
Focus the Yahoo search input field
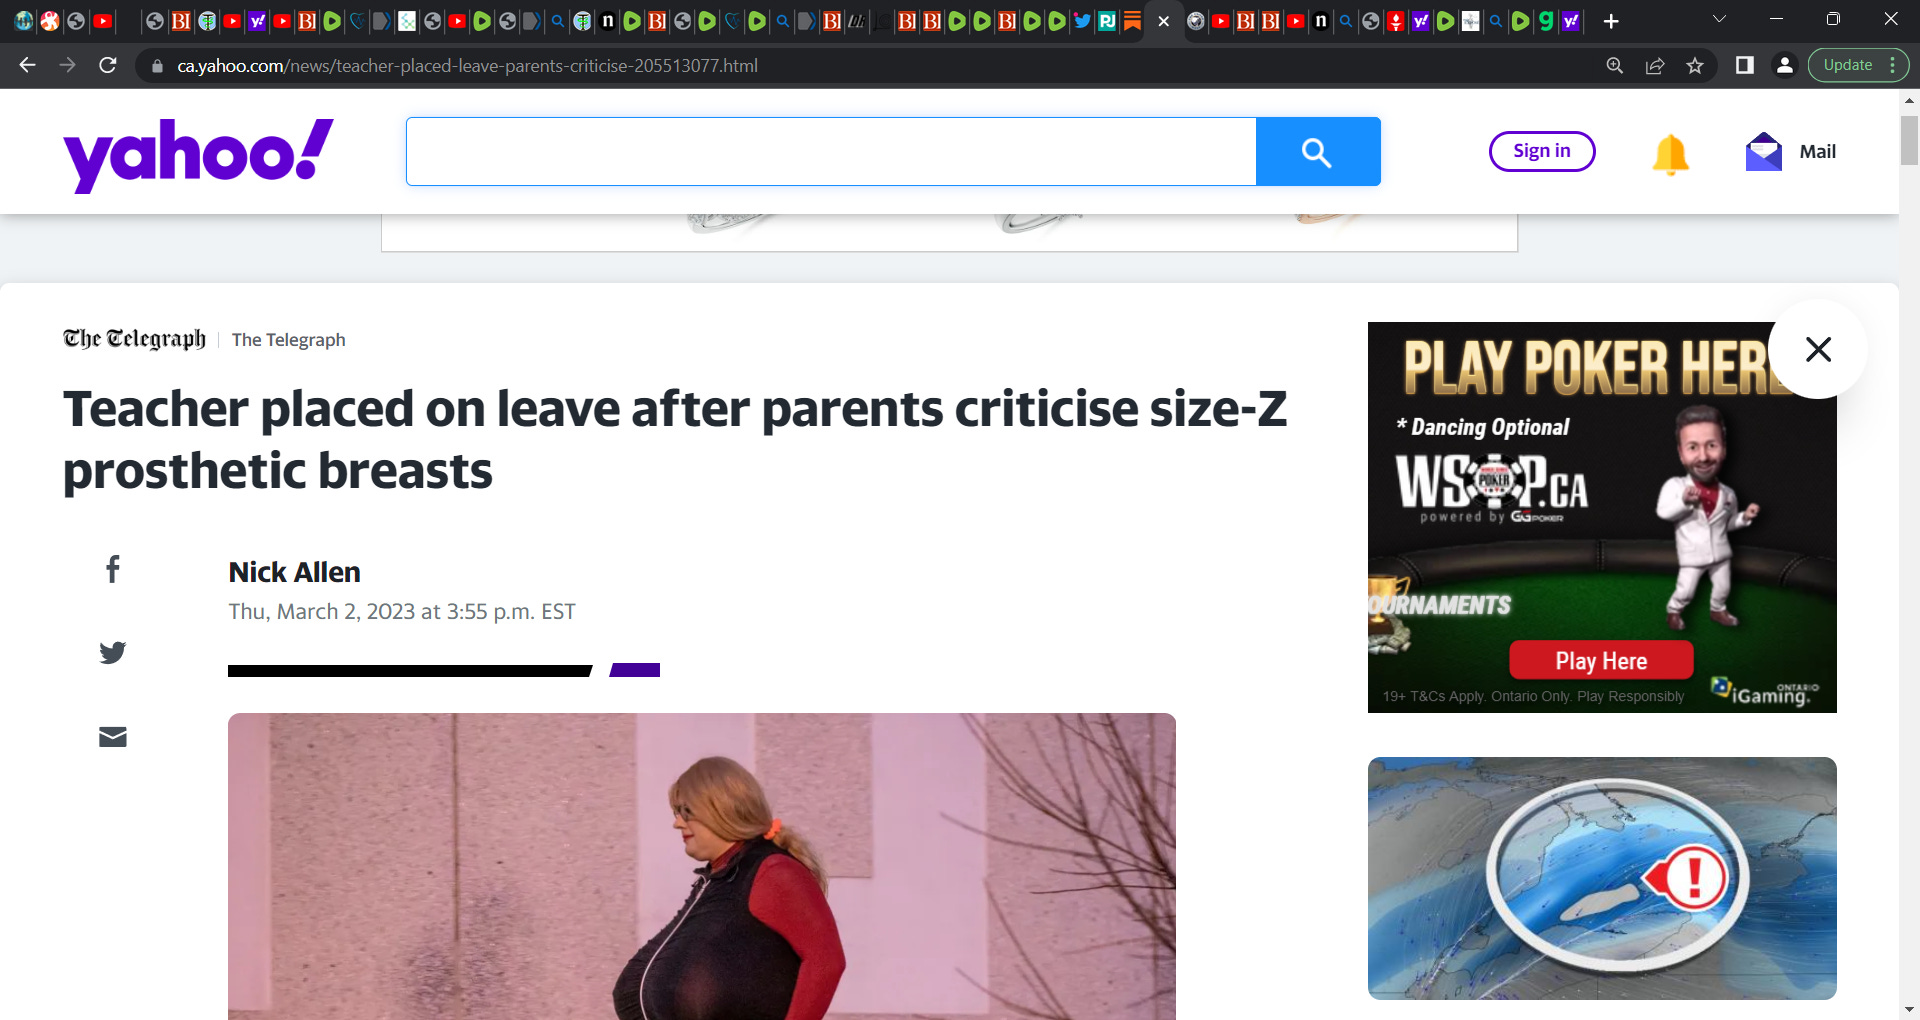tap(831, 151)
